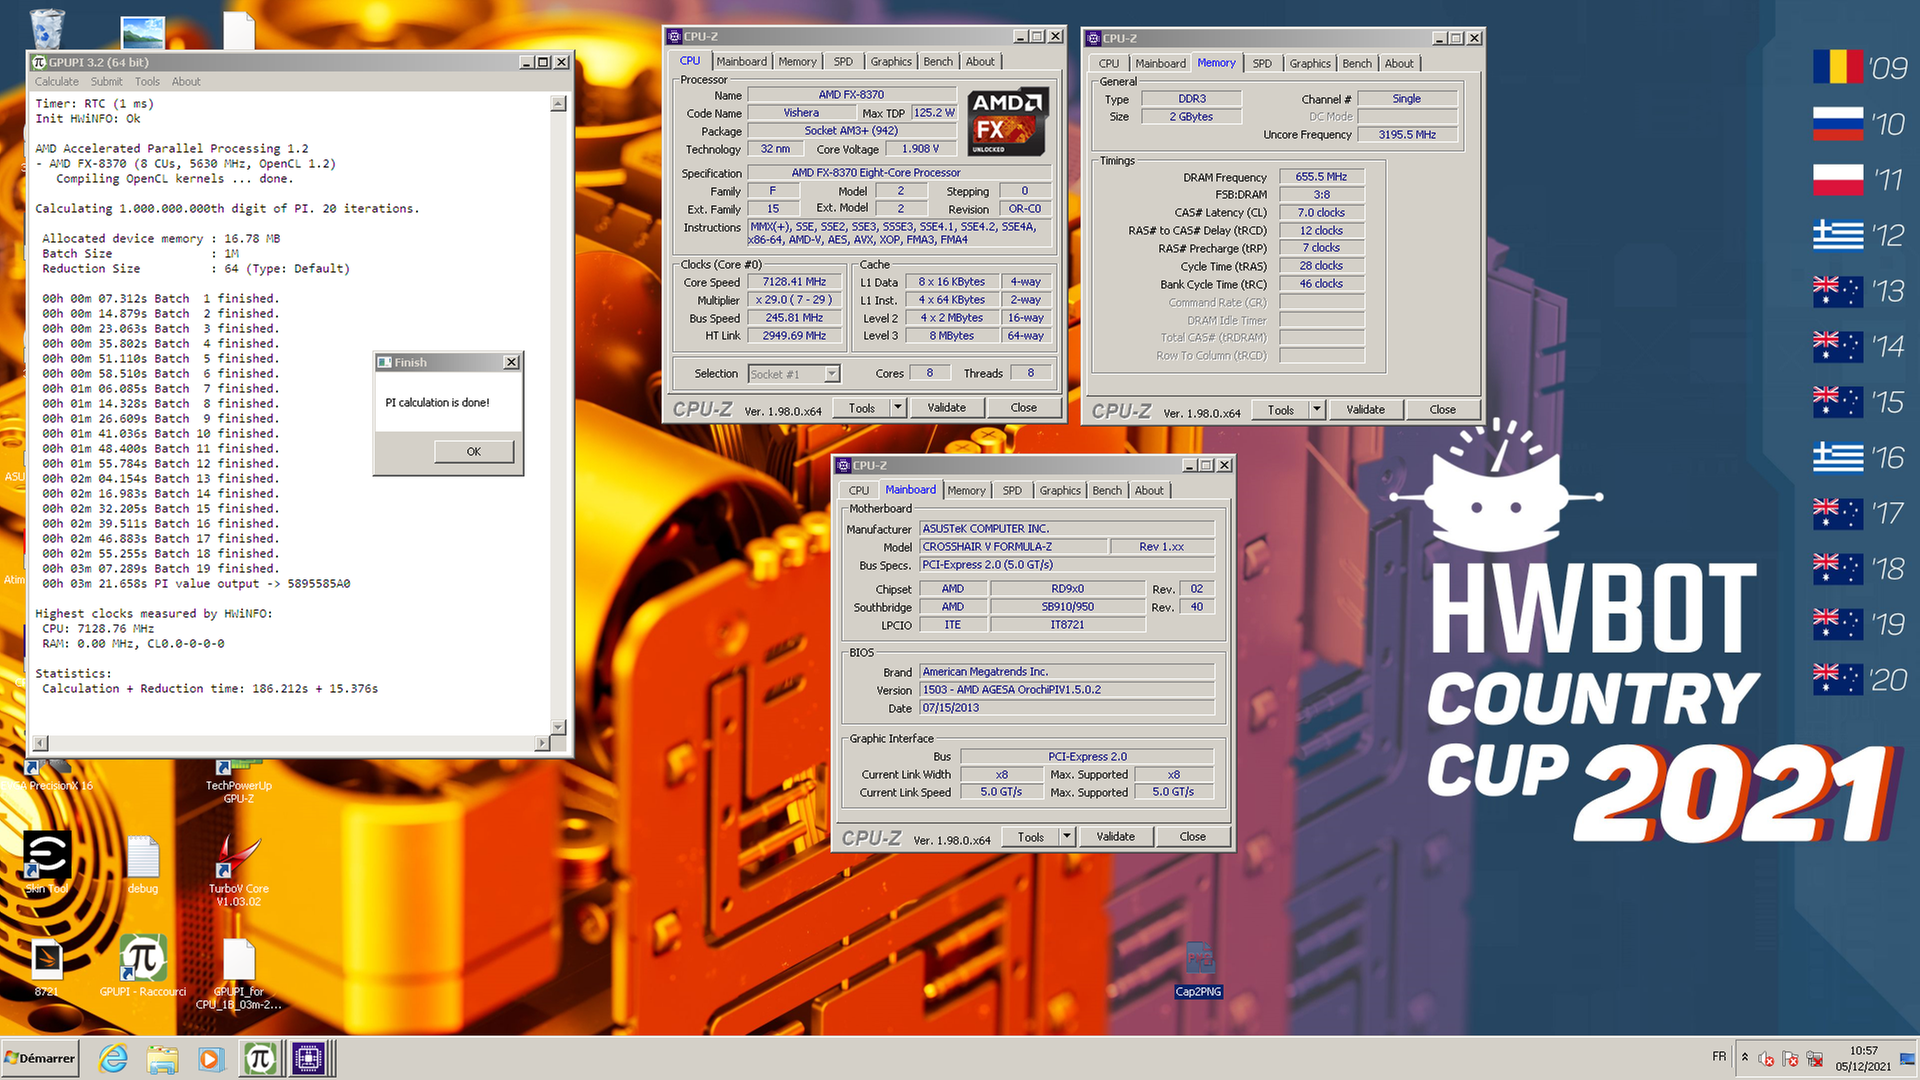Image resolution: width=1920 pixels, height=1080 pixels.
Task: Click Close button in CPU tab window
Action: tap(1023, 407)
